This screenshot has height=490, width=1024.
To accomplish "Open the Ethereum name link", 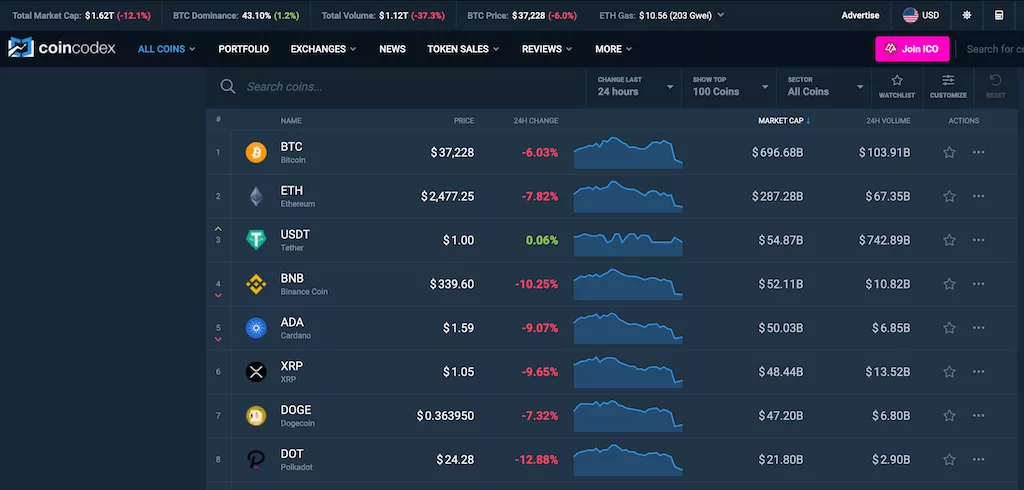I will pos(298,204).
